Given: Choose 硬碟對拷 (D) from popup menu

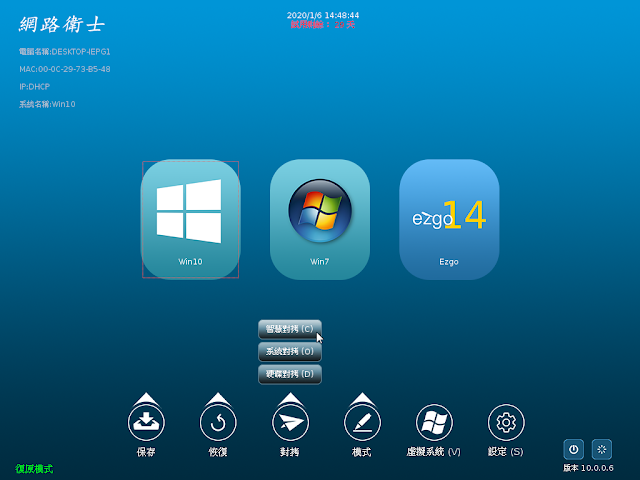Looking at the screenshot, I should point(290,374).
